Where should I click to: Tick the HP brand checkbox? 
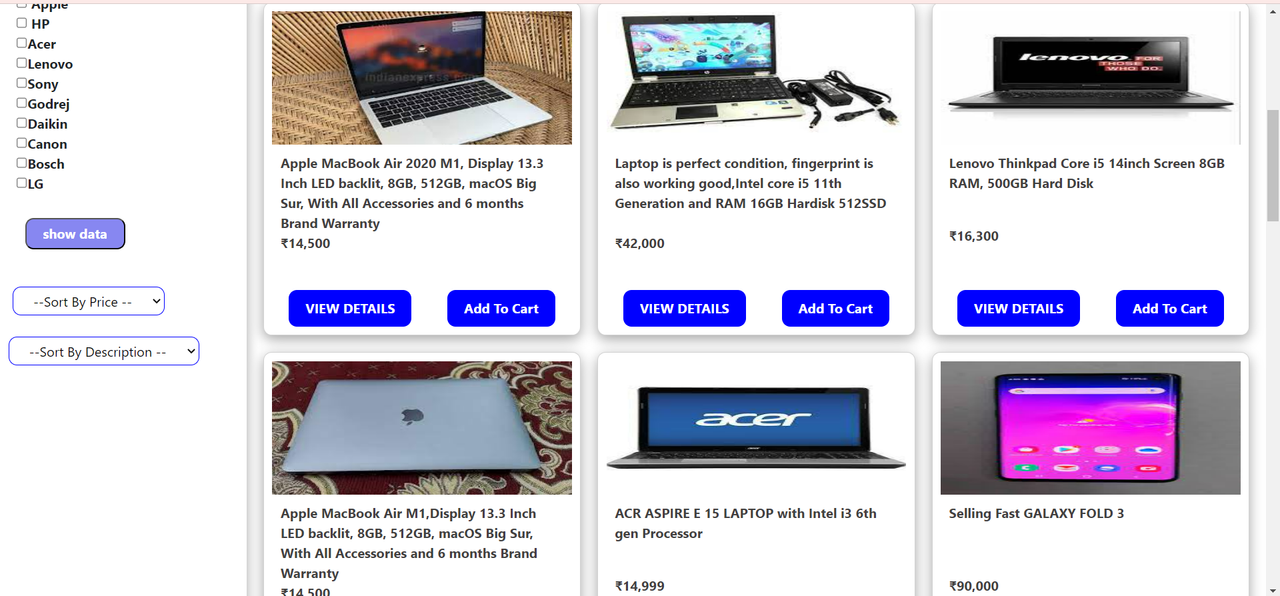22,23
